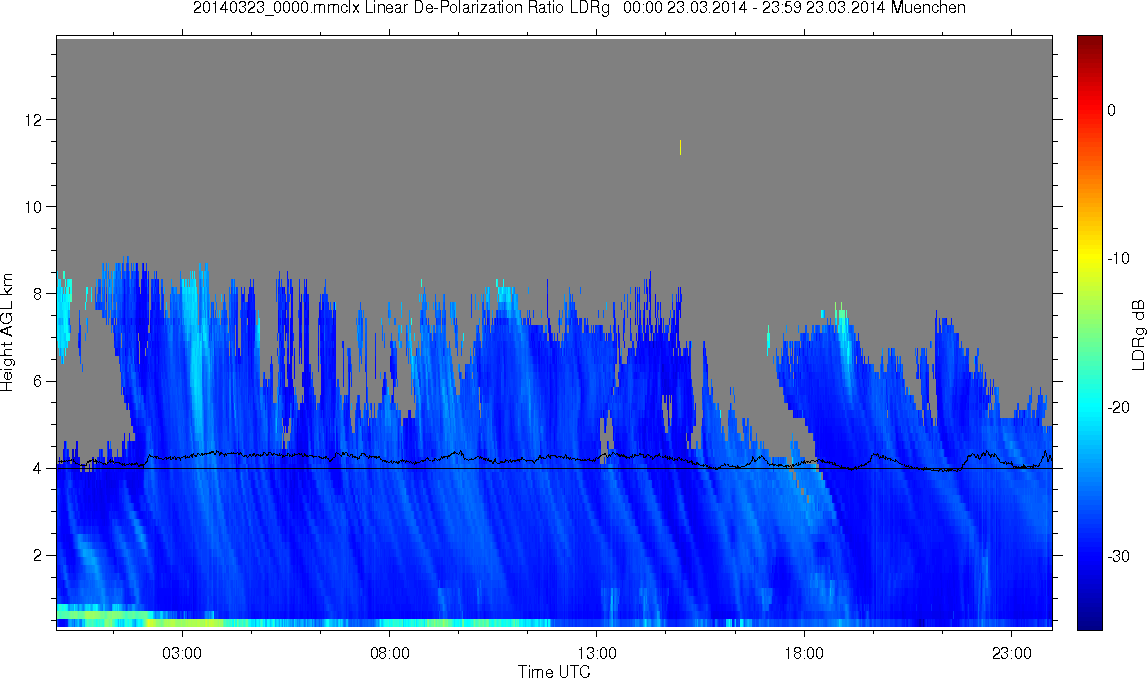The image size is (1147, 678).
Task: Click the colorbar value label -20
Action: (1118, 407)
